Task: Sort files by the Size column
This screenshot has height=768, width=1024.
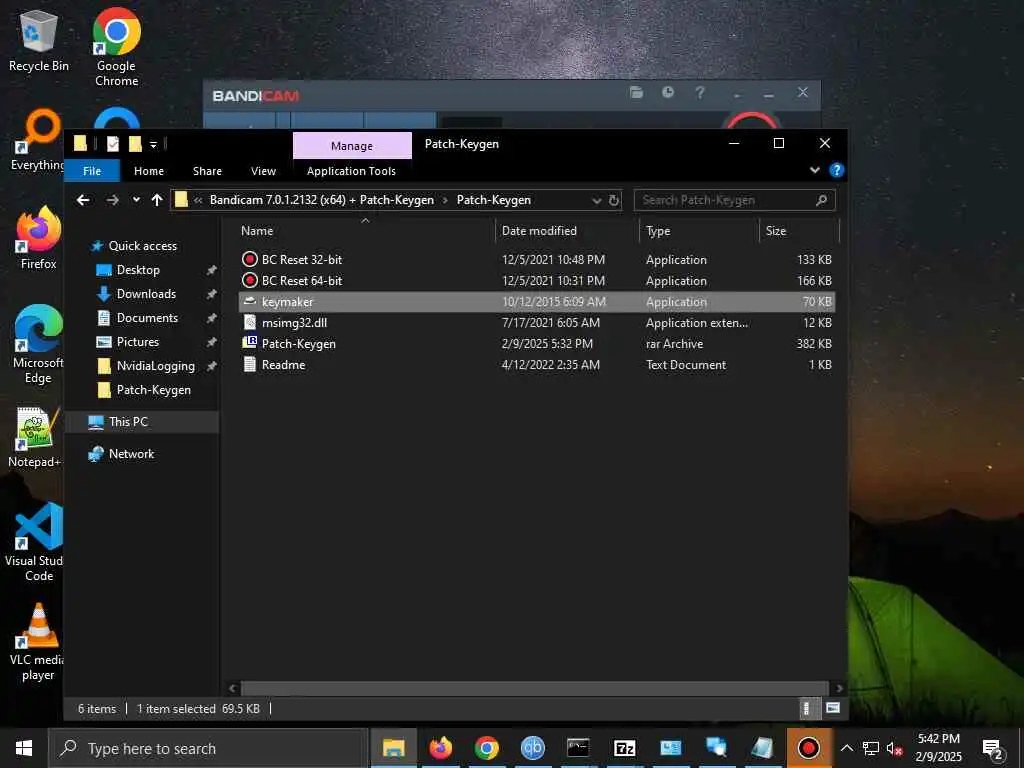Action: (799, 231)
